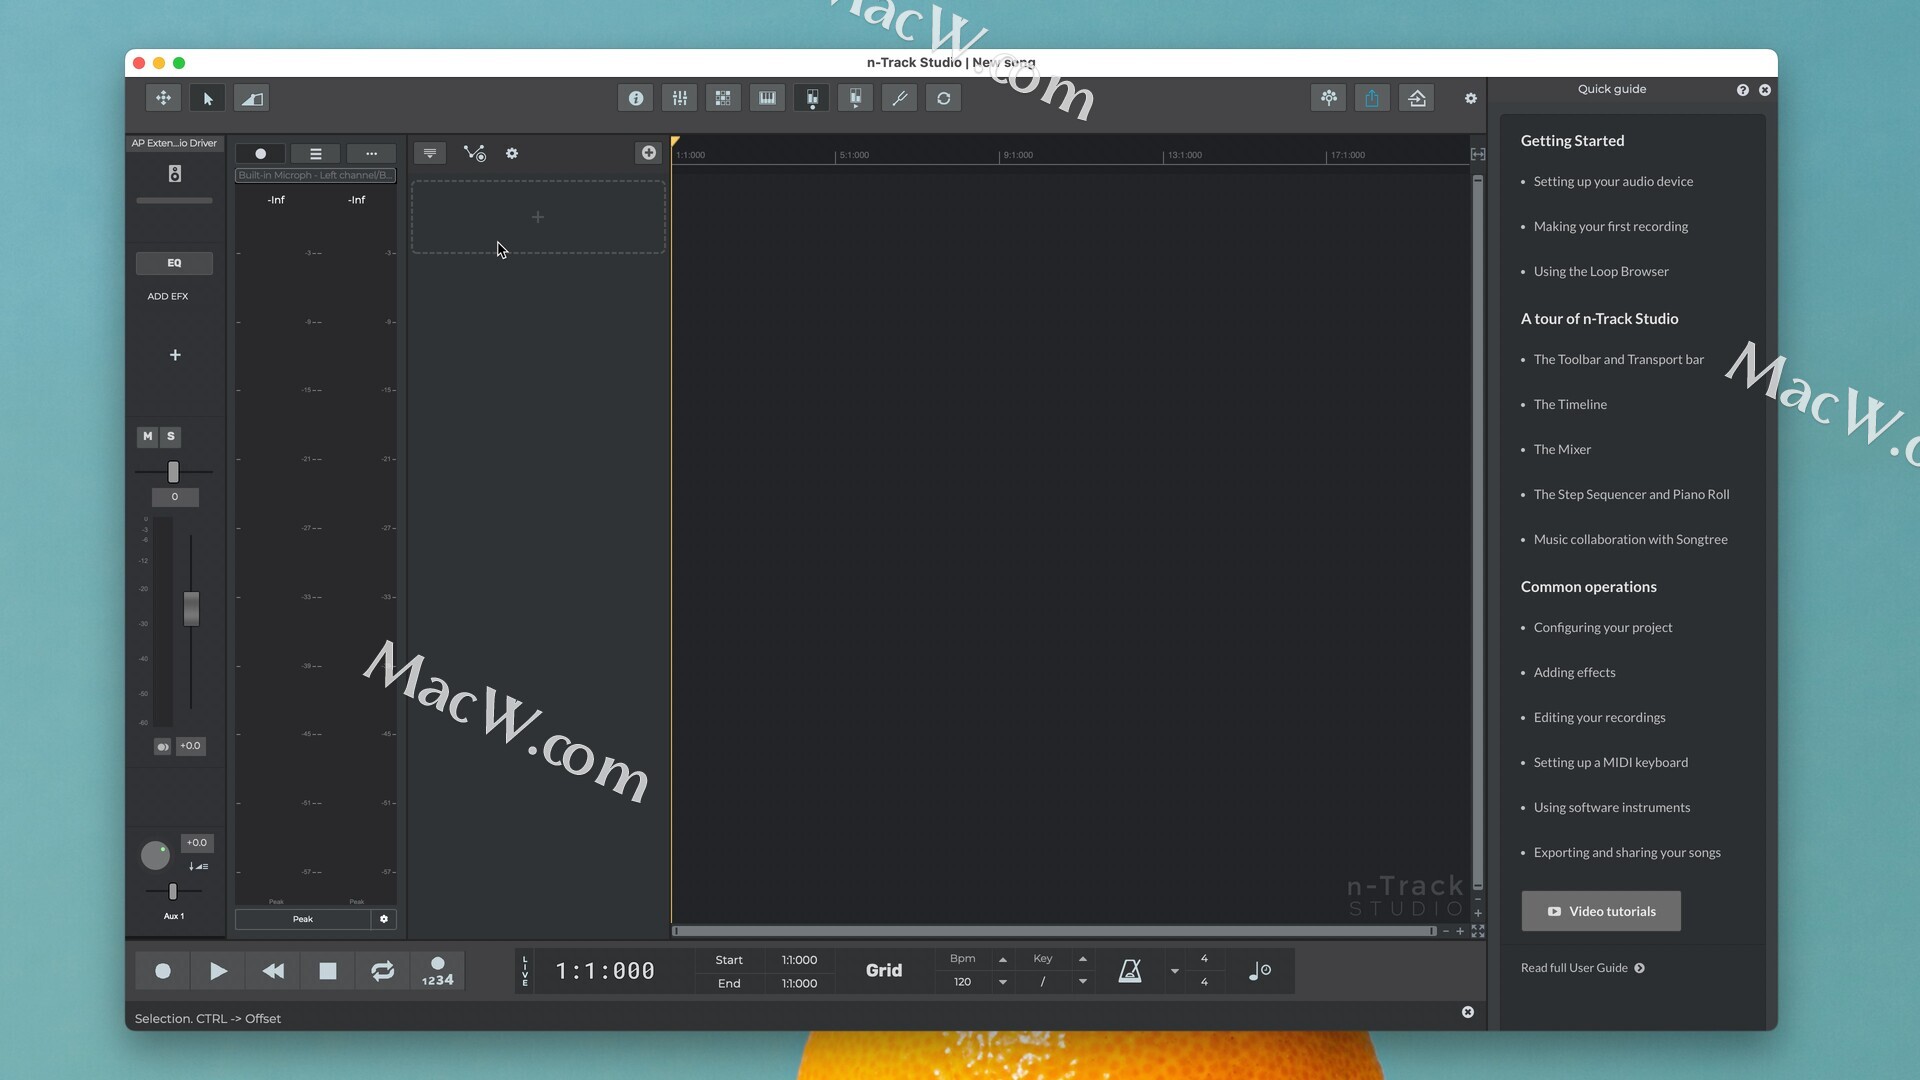Increase the Bpm with up arrow
Screen dimensions: 1920x1080
click(1003, 960)
